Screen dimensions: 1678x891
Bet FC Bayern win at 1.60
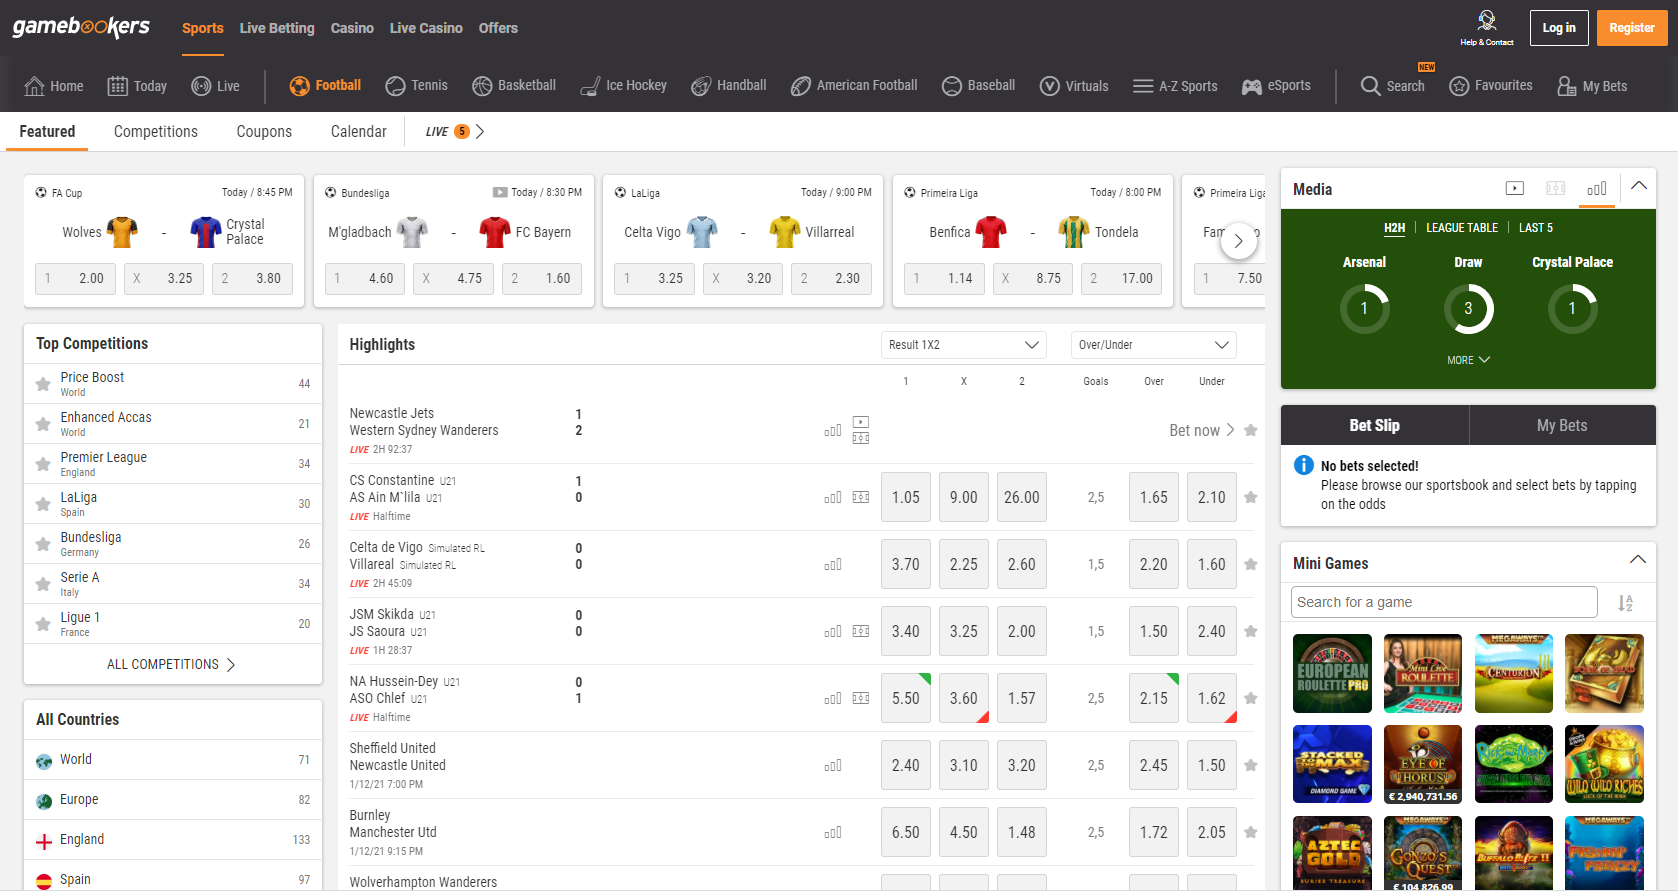pos(543,278)
